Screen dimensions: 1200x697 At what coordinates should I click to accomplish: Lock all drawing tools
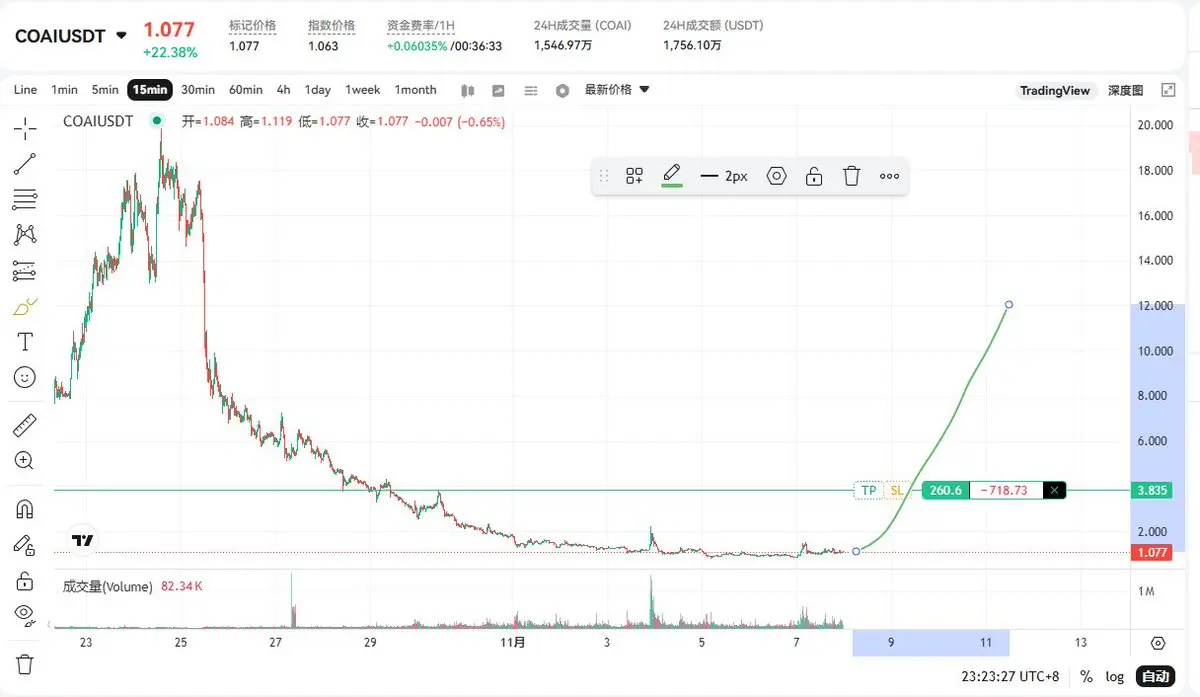(x=25, y=580)
